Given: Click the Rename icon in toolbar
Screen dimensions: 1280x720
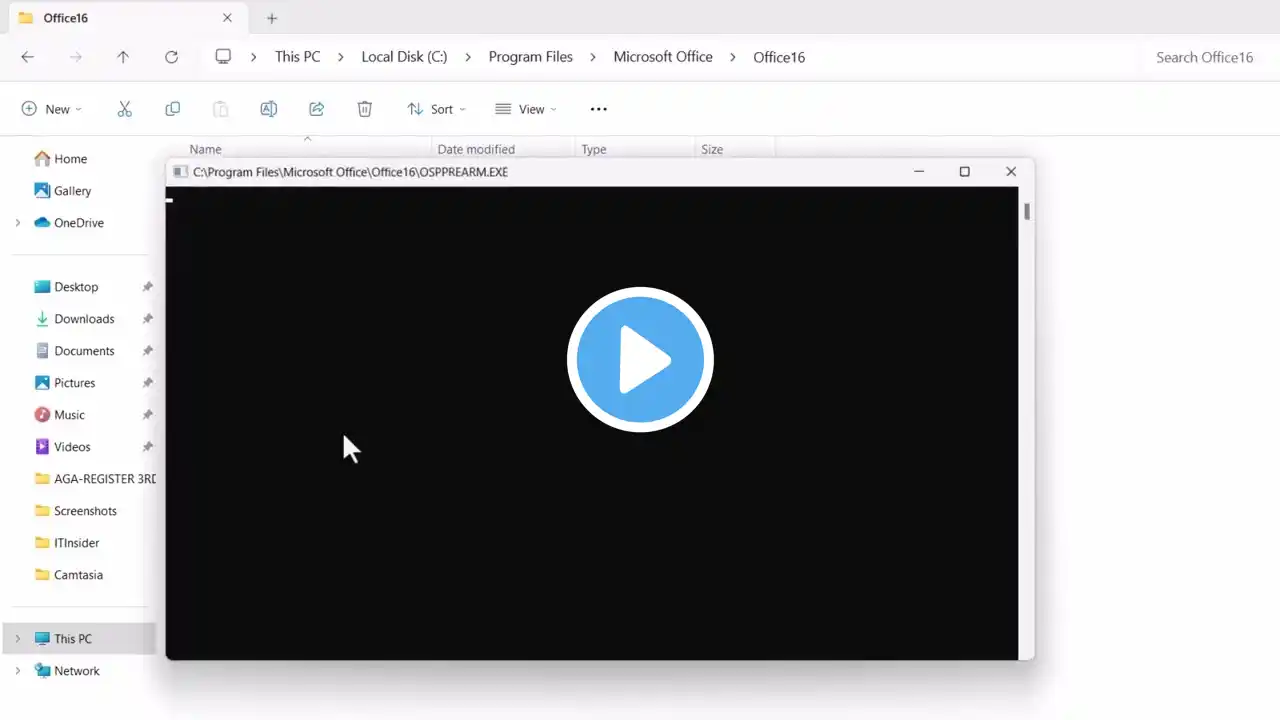Looking at the screenshot, I should point(269,109).
